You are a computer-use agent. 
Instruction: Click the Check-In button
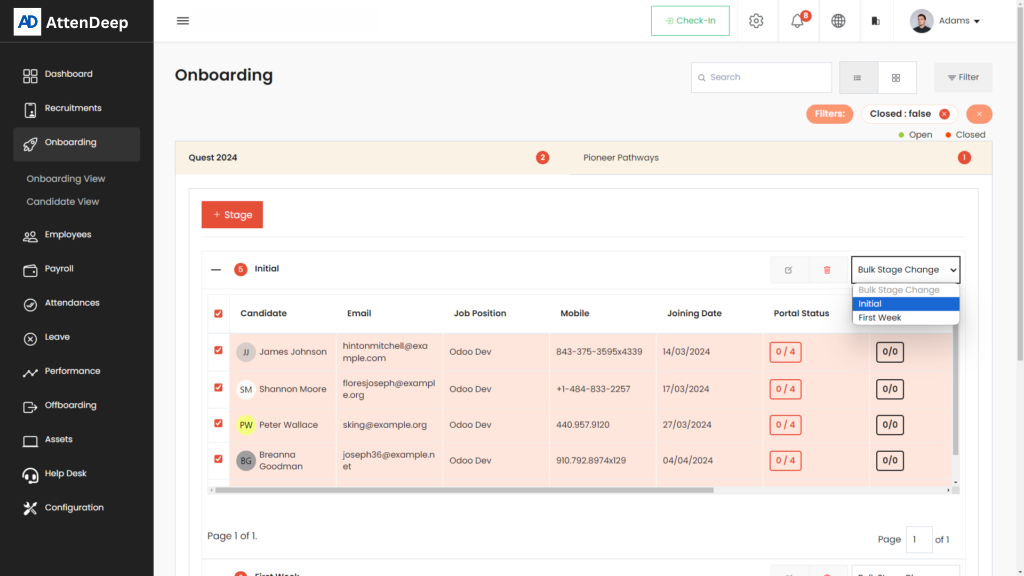tap(690, 21)
